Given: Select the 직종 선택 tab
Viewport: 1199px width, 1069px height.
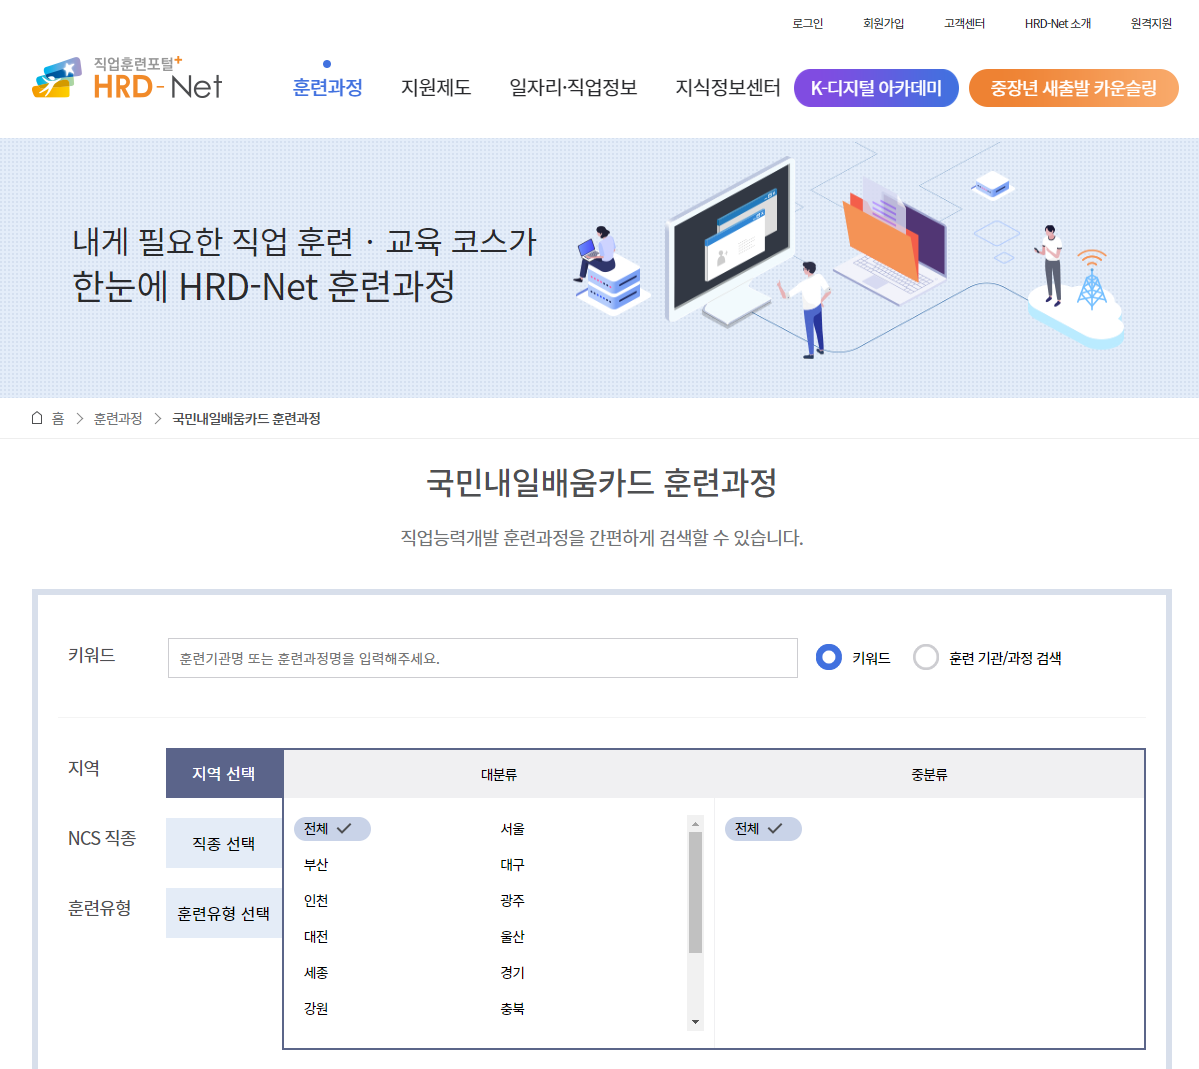Looking at the screenshot, I should (224, 843).
